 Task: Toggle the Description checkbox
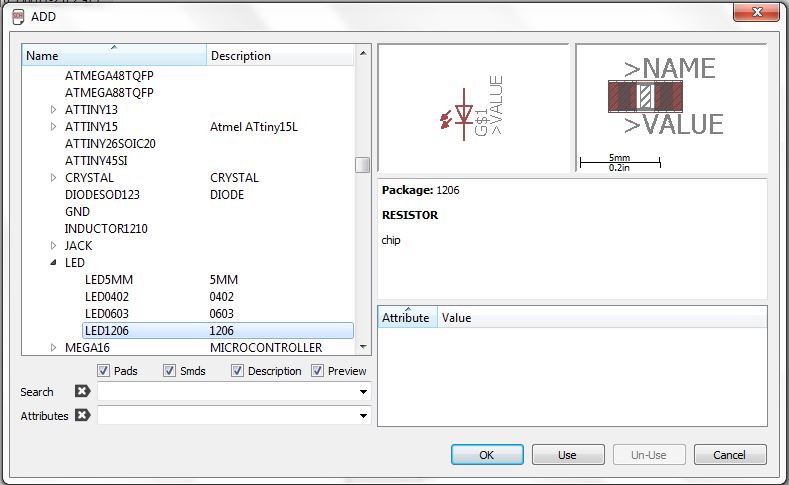[x=237, y=371]
